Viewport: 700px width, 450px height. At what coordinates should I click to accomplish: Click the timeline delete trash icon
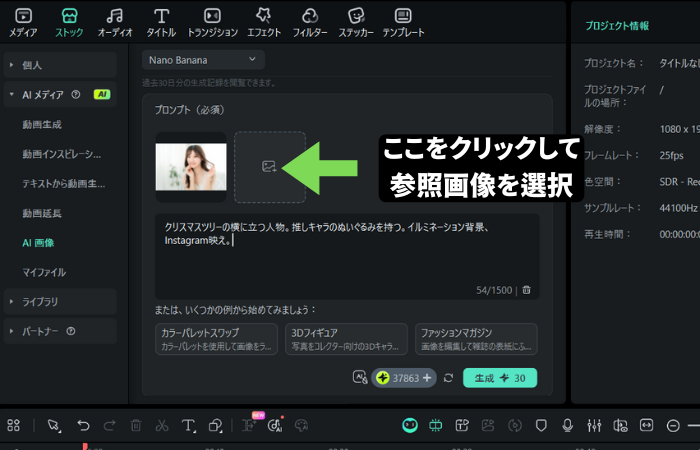click(136, 425)
